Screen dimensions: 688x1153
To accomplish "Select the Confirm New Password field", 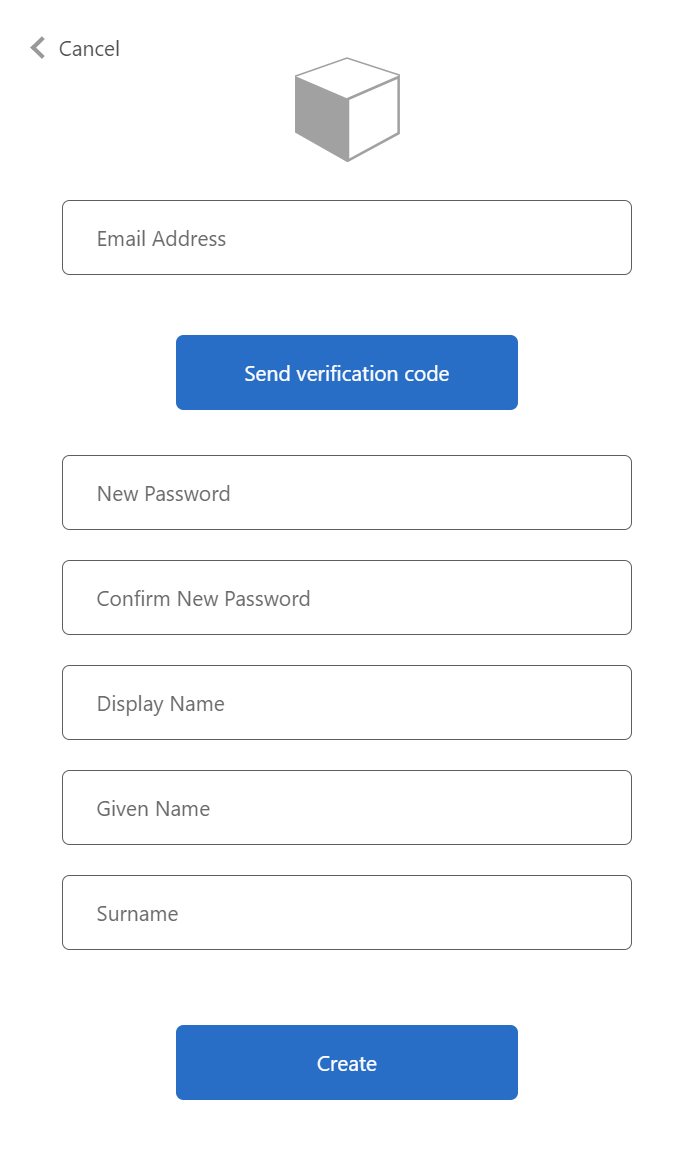I will pyautogui.click(x=347, y=597).
